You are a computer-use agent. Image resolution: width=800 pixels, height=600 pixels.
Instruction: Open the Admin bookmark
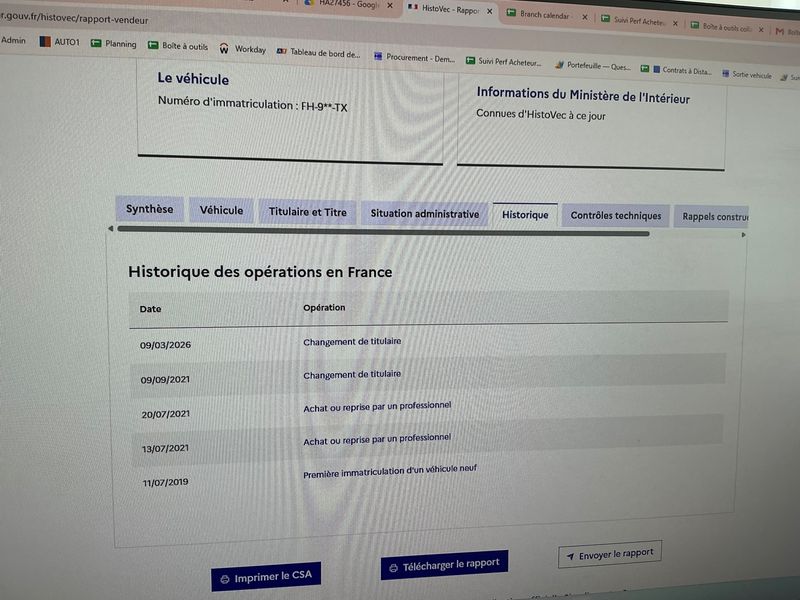click(x=13, y=40)
